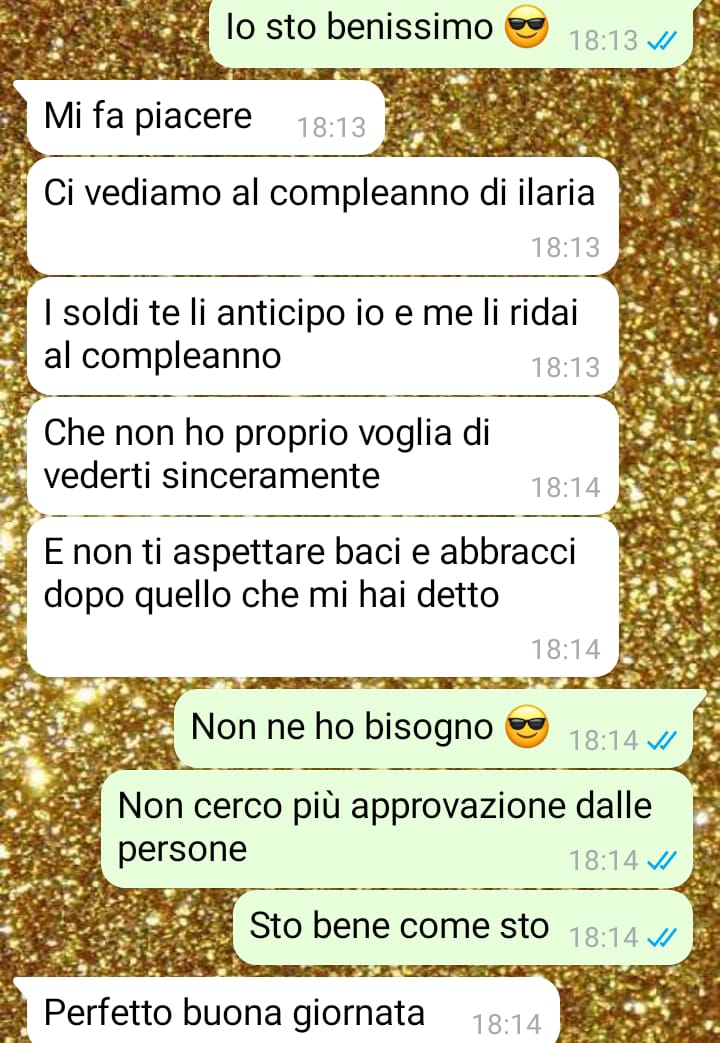The width and height of the screenshot is (720, 1043).
Task: Tap the glitter chat background beside "Mi fa piacere"
Action: [546, 118]
